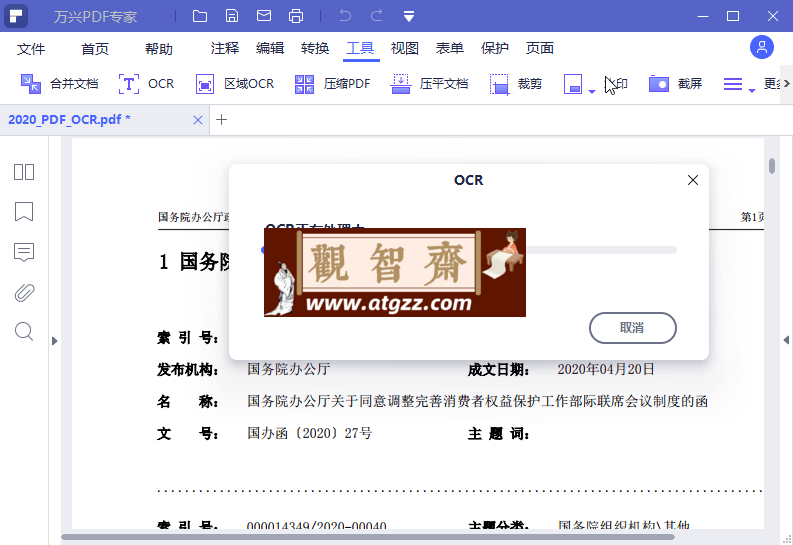Click the watermark page icon in toolbar
The image size is (793, 545).
(x=573, y=84)
